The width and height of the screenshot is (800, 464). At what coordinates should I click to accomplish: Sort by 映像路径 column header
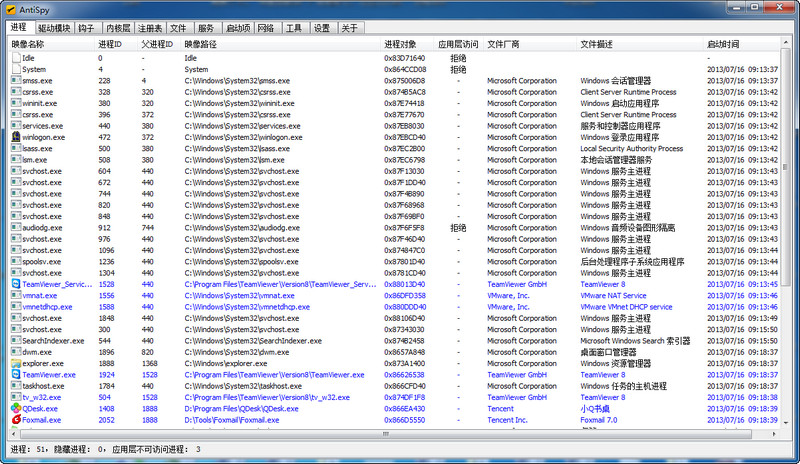[281, 44]
